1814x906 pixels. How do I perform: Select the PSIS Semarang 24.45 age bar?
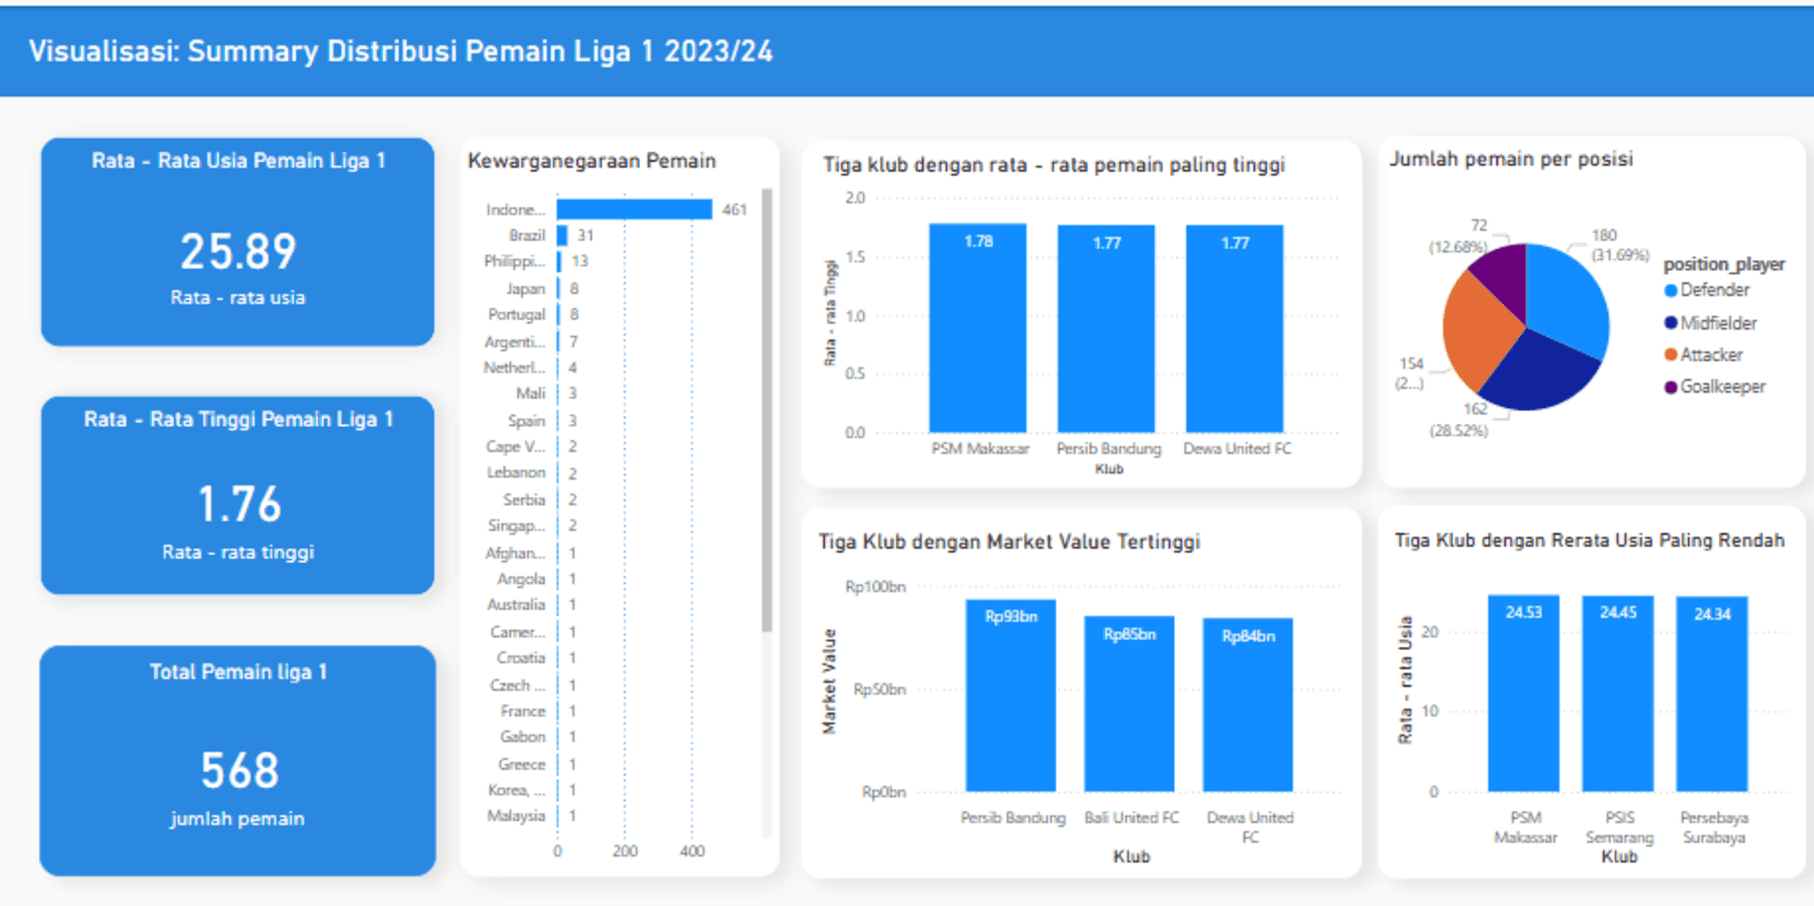click(1618, 694)
